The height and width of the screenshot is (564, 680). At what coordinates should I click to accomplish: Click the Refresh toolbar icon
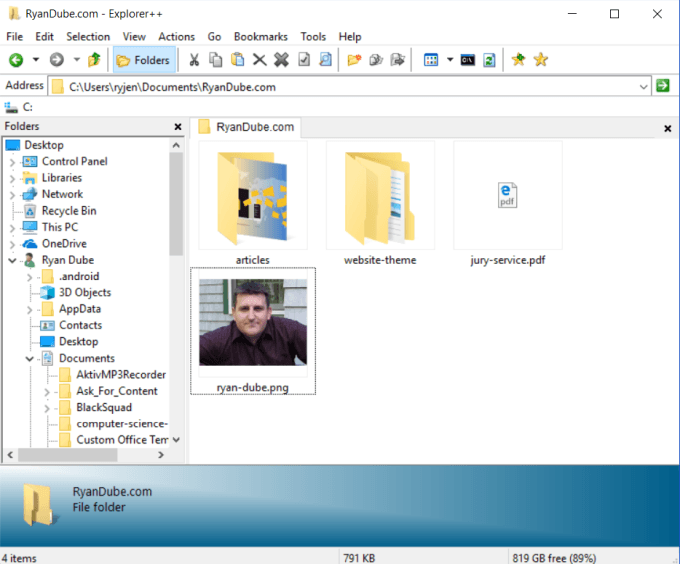[489, 60]
